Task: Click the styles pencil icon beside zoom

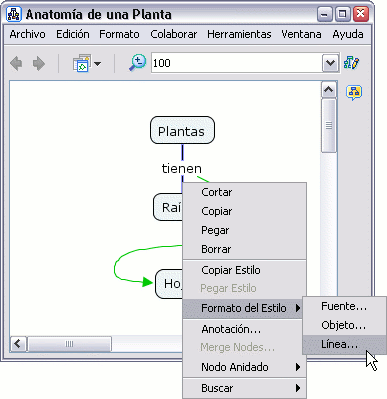Action: tap(352, 62)
